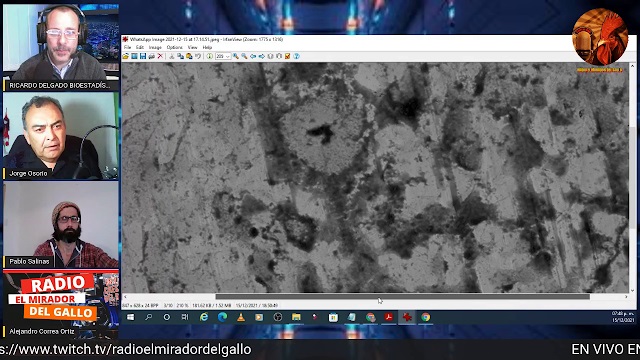Click the Print toolbar icon
Viewport: 640px width, 360px height.
[151, 56]
